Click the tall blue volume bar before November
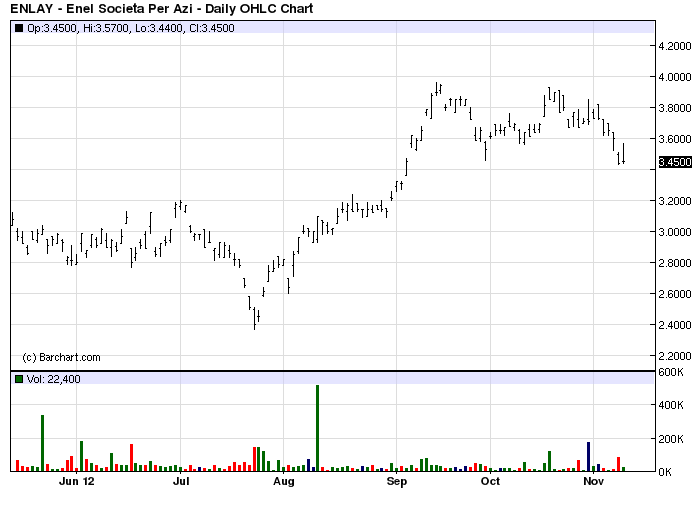The image size is (700, 512). click(x=588, y=457)
